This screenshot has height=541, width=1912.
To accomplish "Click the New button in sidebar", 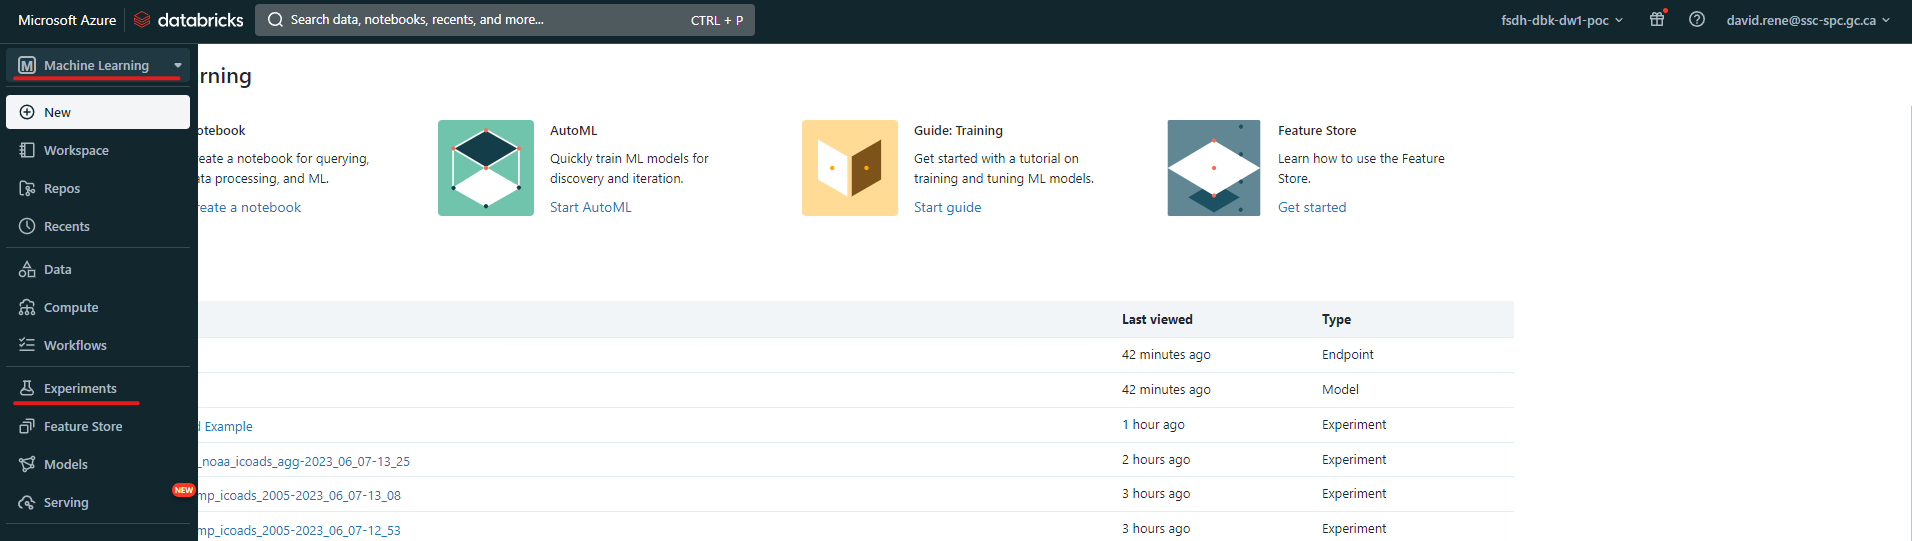I will [98, 112].
